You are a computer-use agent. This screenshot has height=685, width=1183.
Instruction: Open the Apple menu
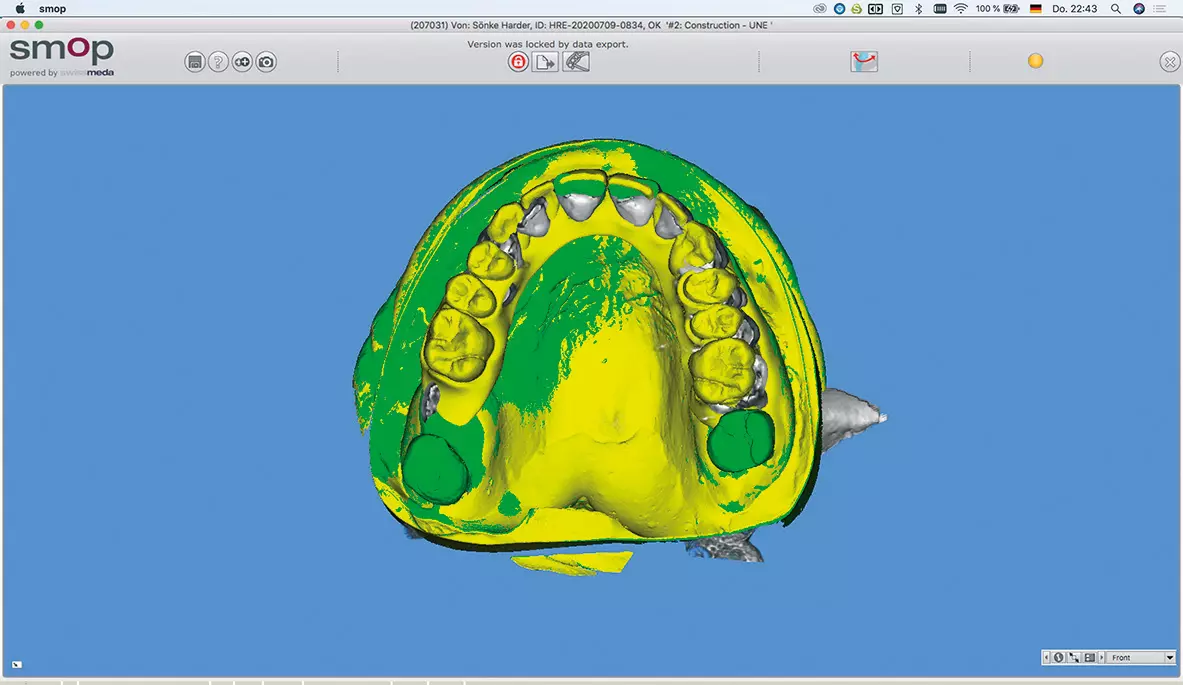point(20,9)
